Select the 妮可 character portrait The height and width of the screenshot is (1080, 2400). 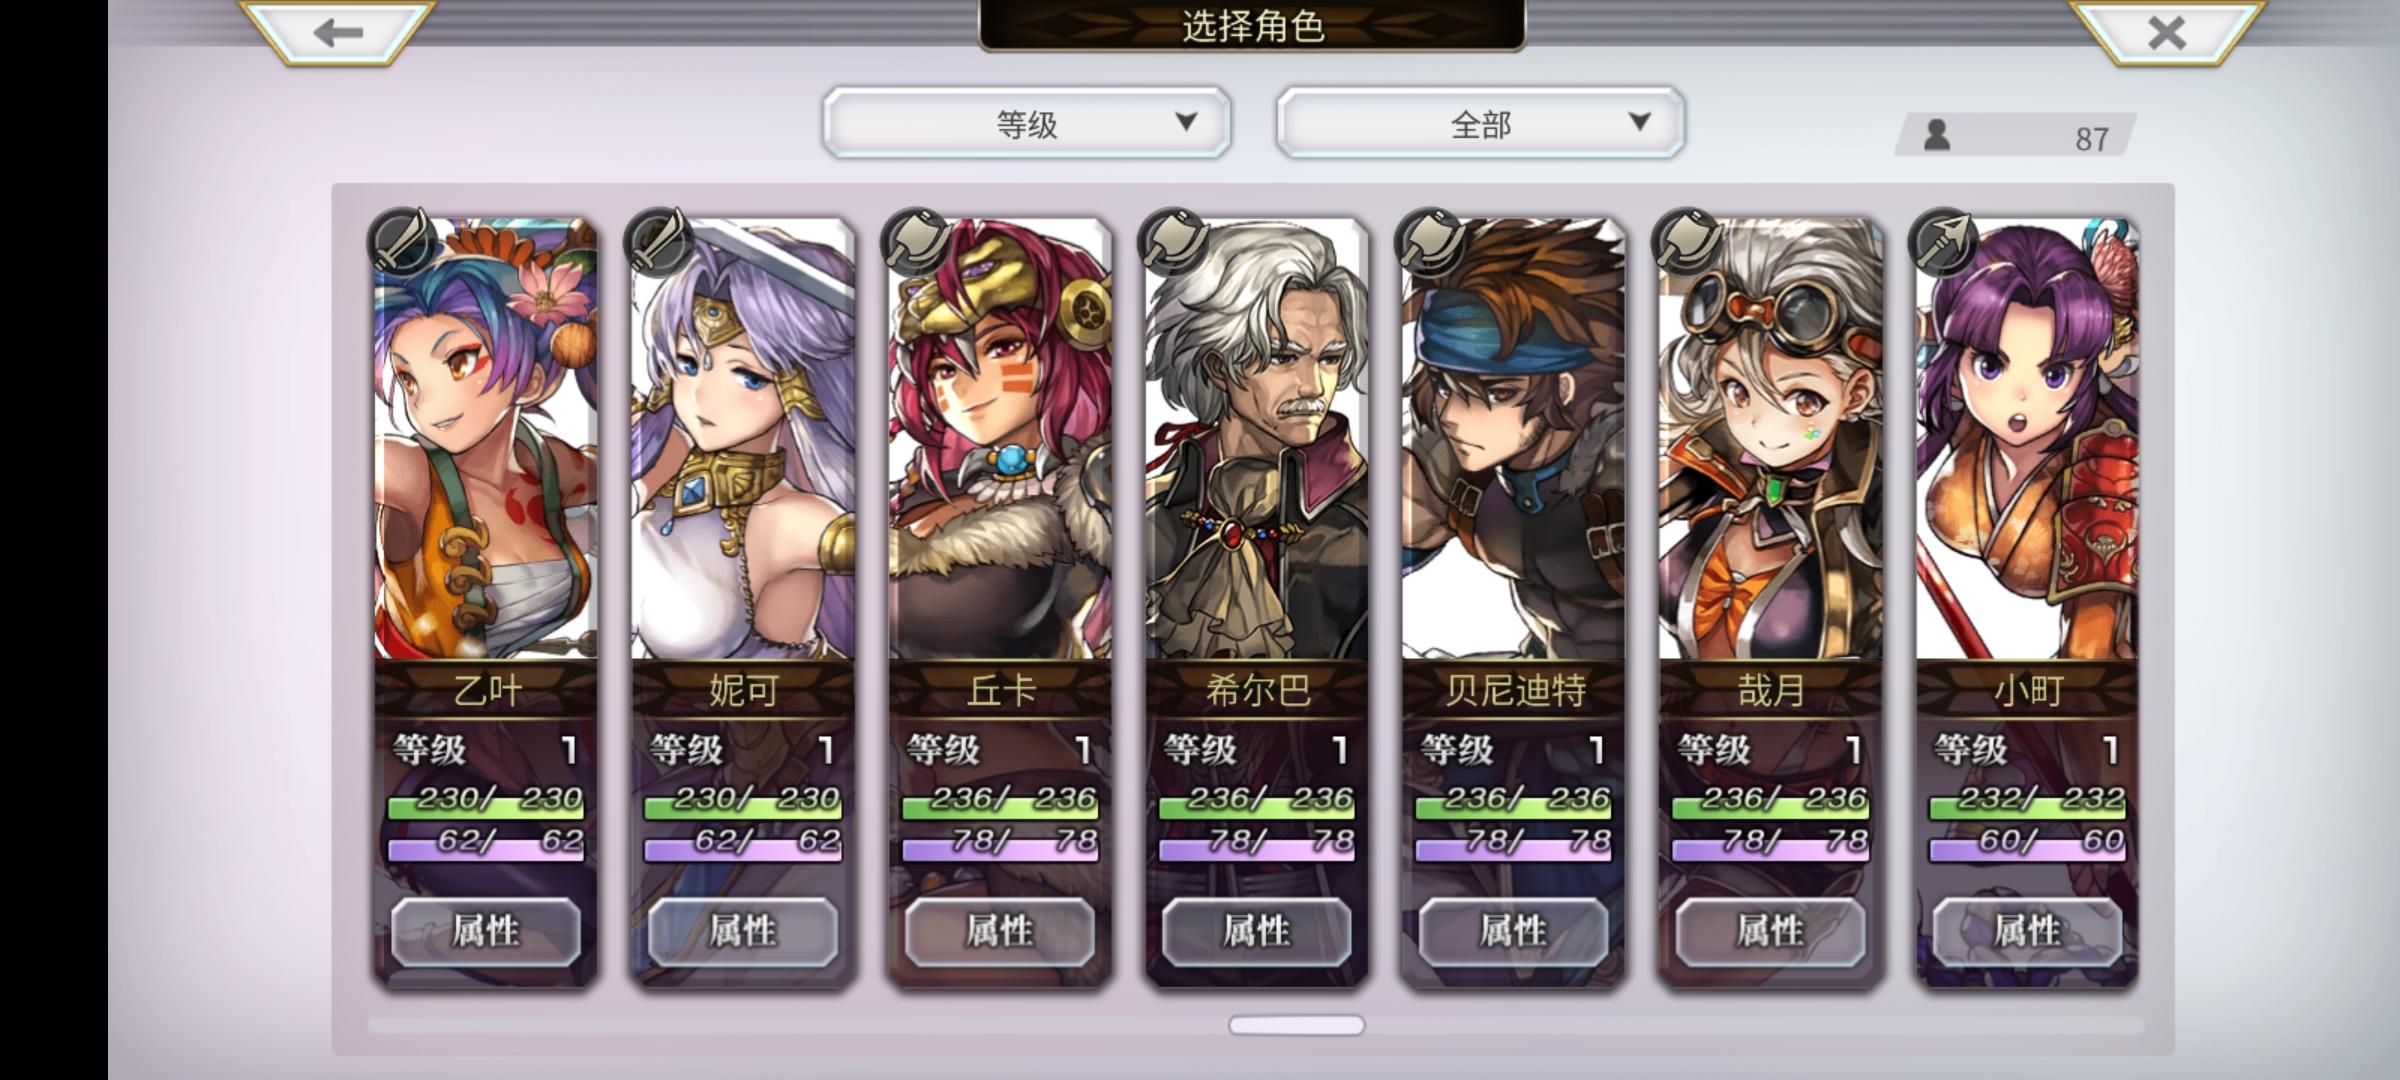(742, 440)
